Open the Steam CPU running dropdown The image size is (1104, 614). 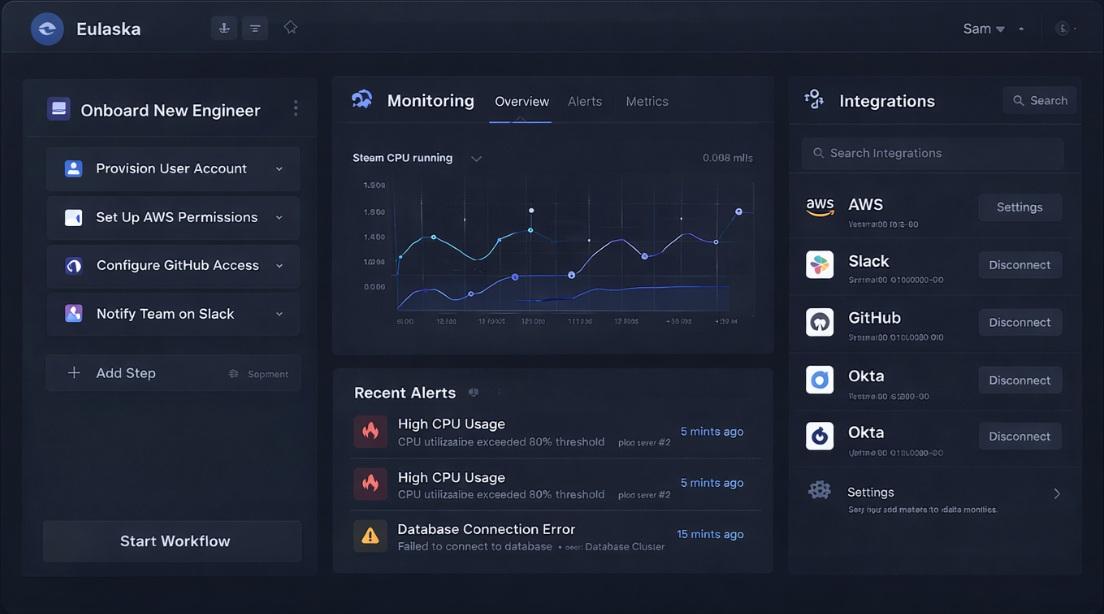(x=476, y=158)
